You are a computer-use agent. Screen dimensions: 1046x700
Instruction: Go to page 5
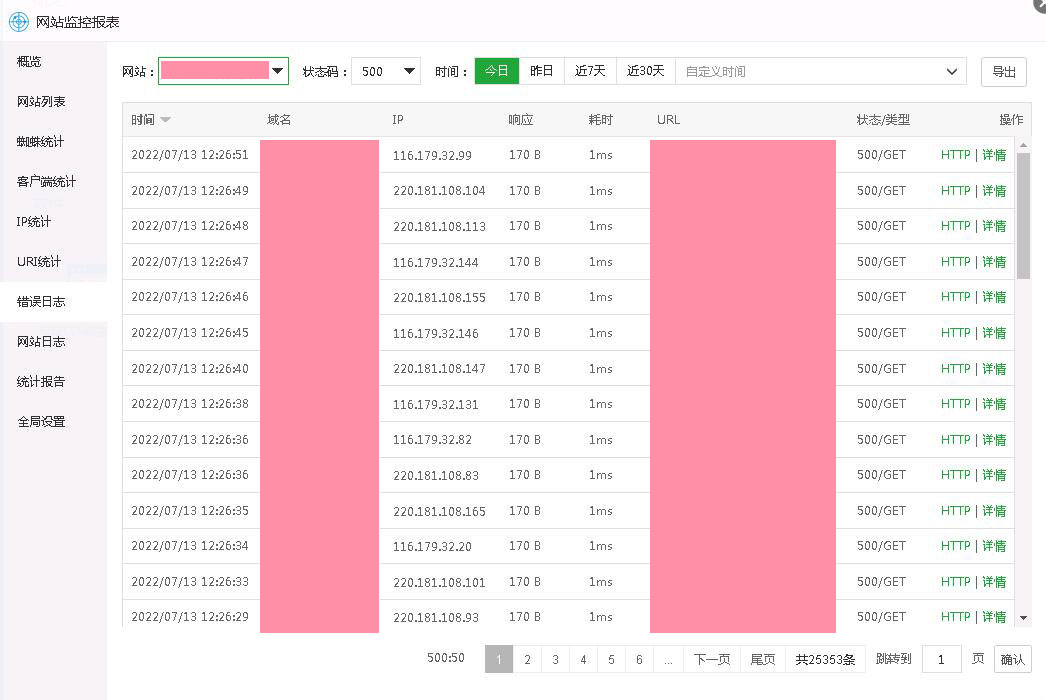point(611,659)
